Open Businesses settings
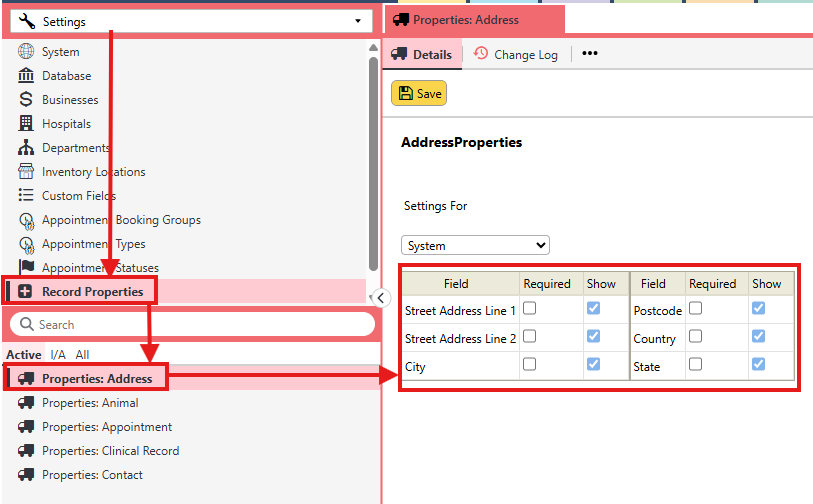This screenshot has height=504, width=813. (x=184, y=99)
